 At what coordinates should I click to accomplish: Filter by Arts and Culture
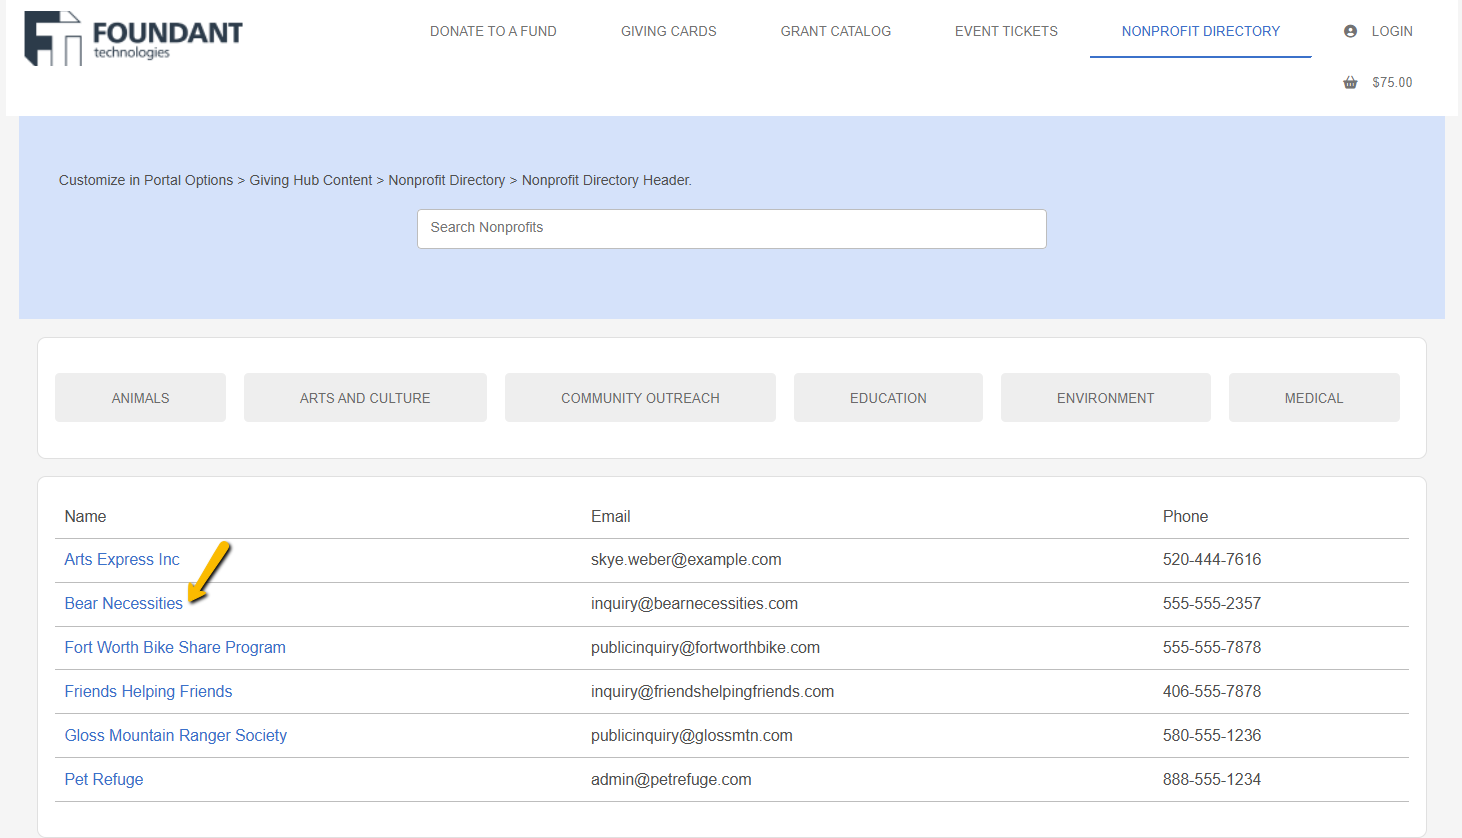tap(365, 398)
